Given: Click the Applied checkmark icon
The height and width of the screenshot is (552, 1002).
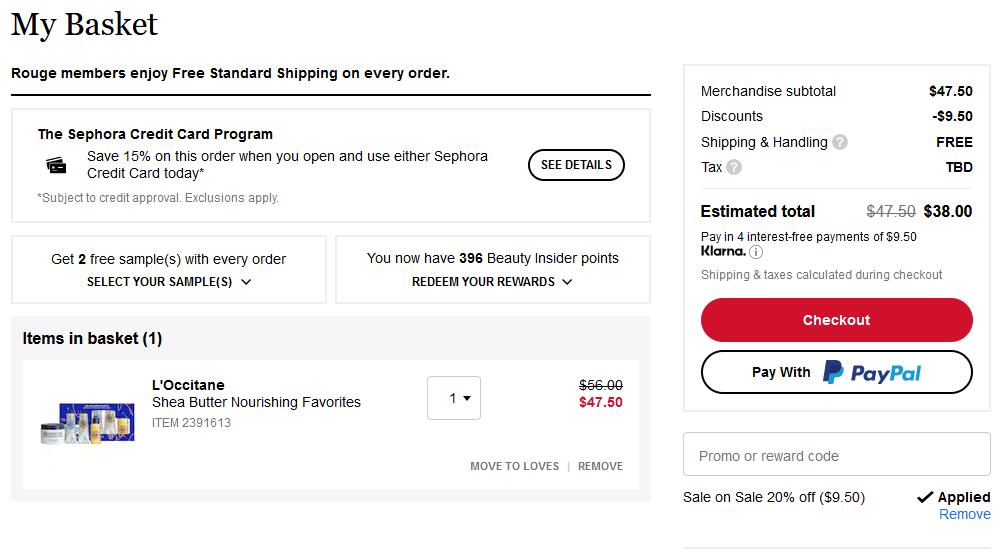Looking at the screenshot, I should [925, 497].
